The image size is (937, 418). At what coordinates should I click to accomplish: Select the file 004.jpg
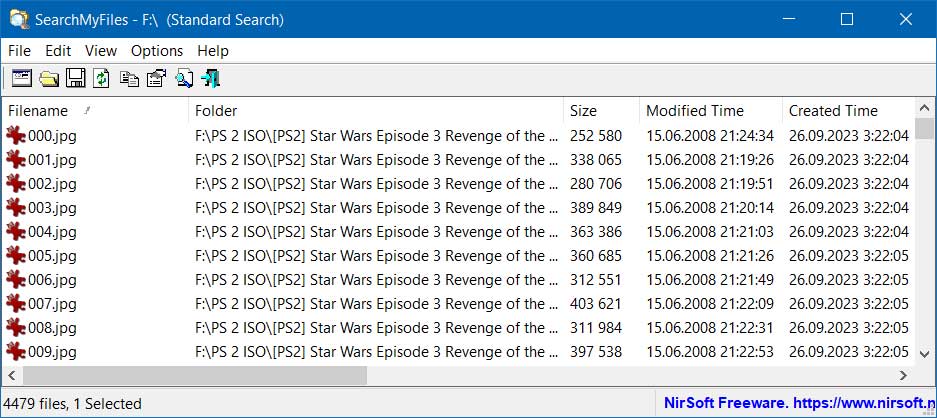(53, 231)
